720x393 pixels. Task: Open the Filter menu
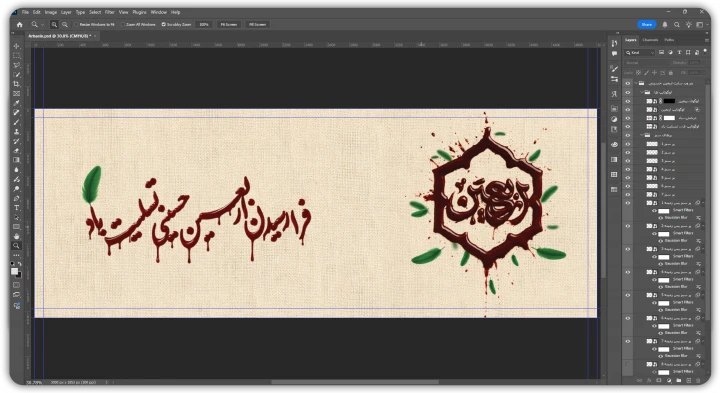click(x=109, y=12)
